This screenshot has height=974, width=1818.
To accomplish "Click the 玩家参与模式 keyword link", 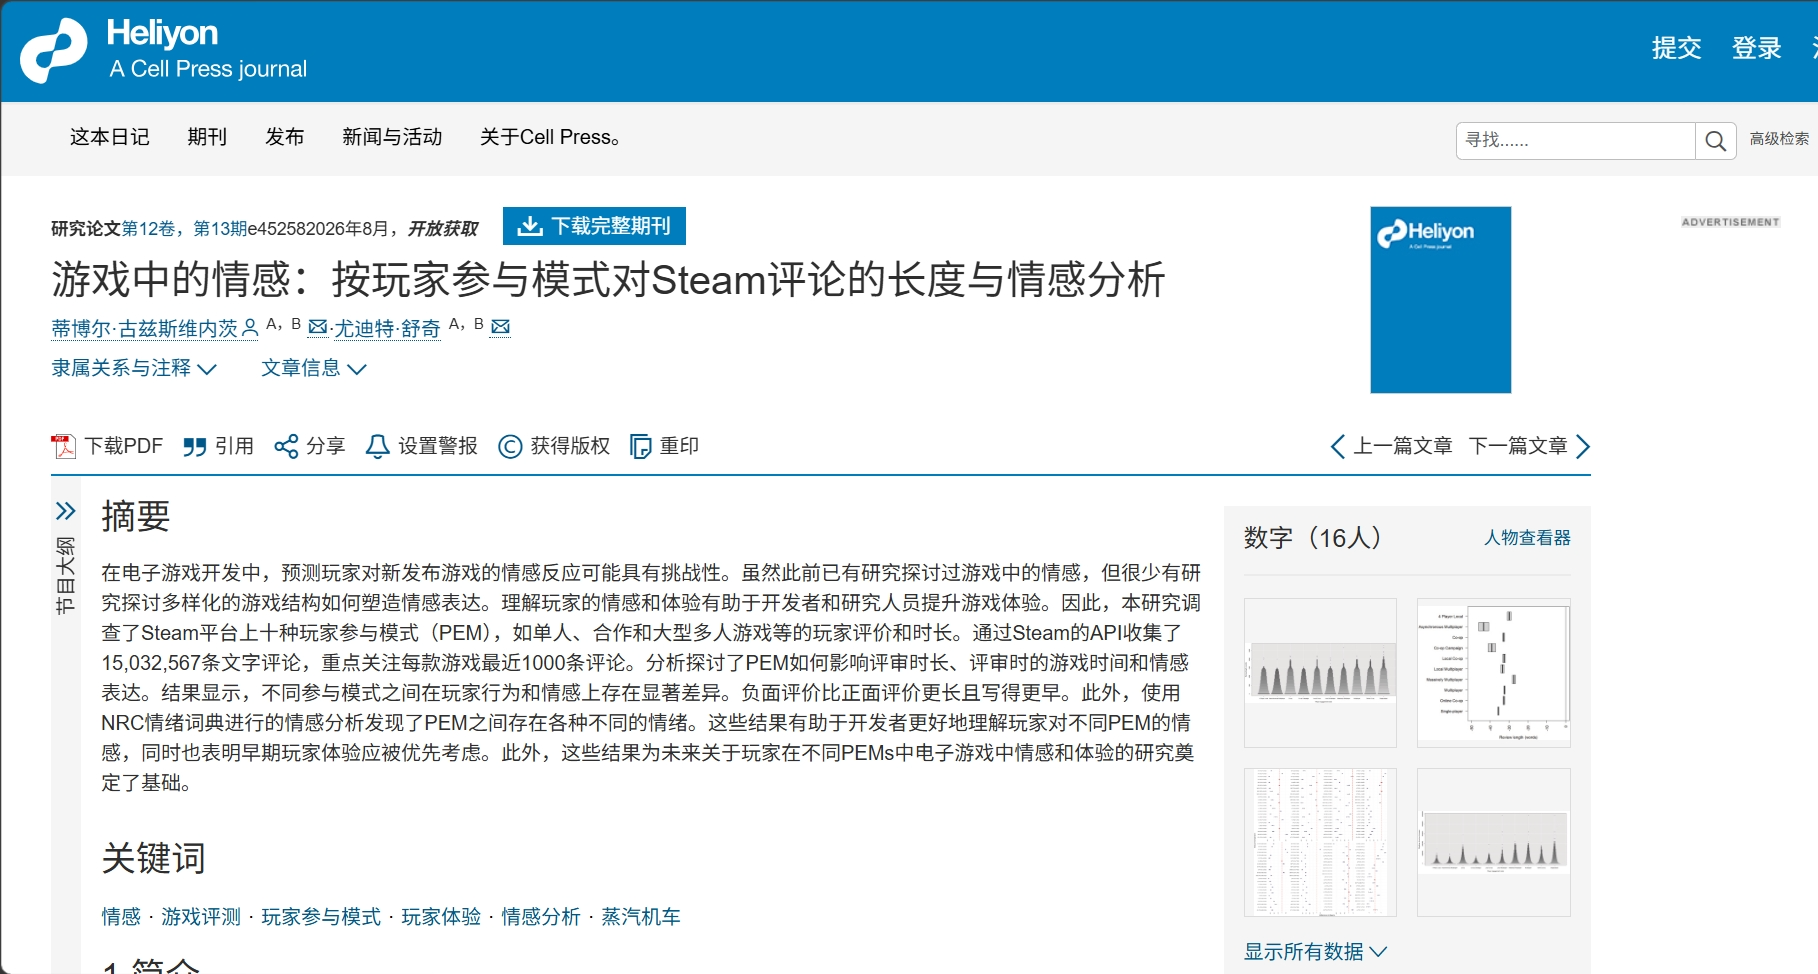I will [321, 917].
